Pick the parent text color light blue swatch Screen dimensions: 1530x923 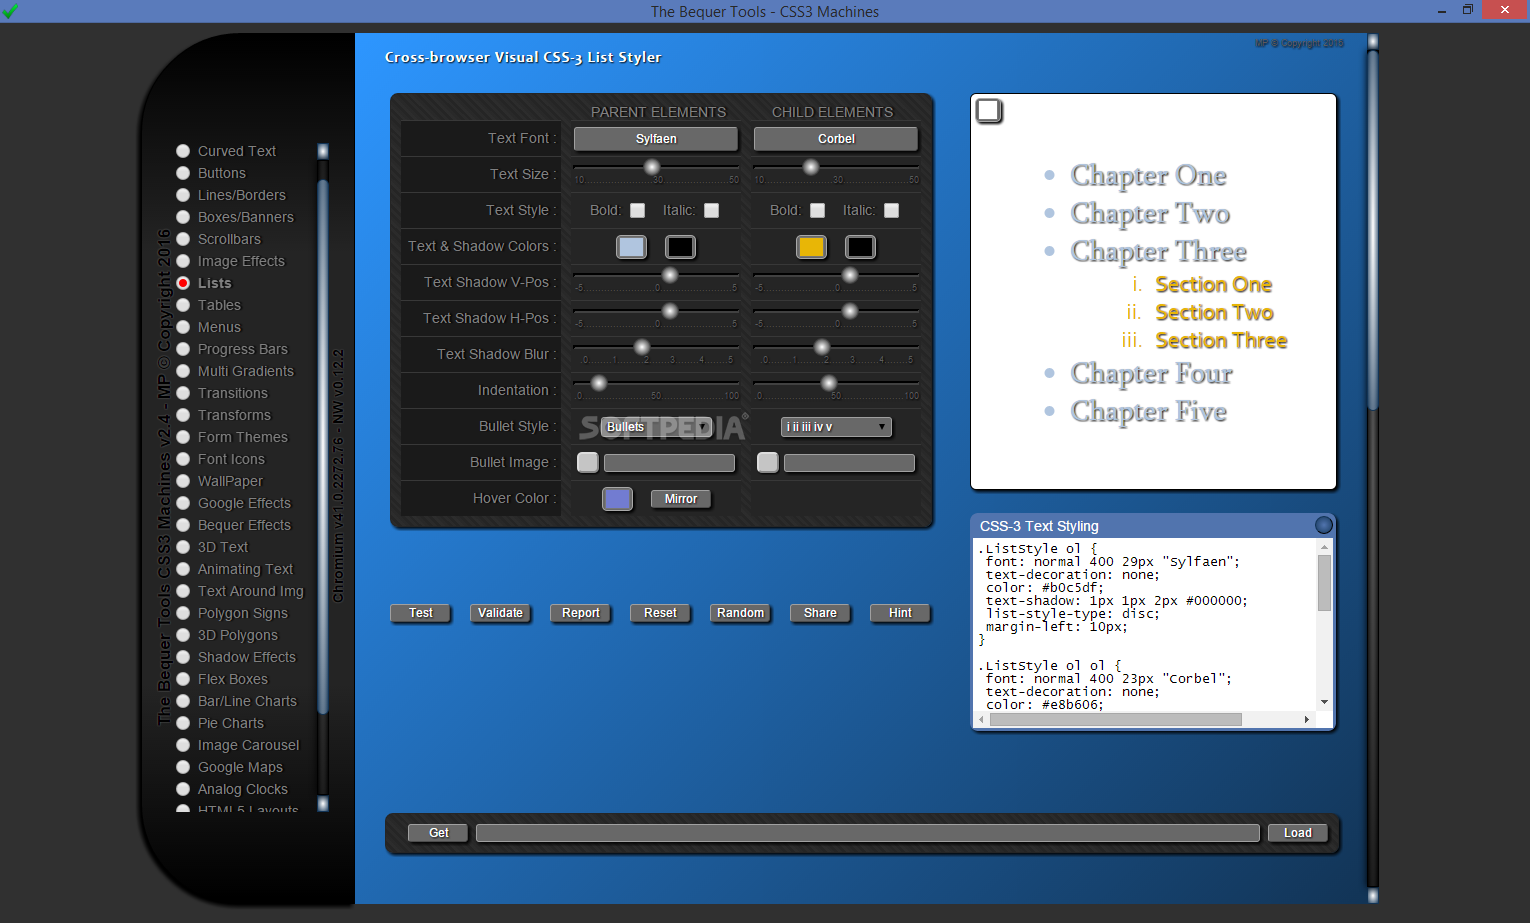click(631, 247)
